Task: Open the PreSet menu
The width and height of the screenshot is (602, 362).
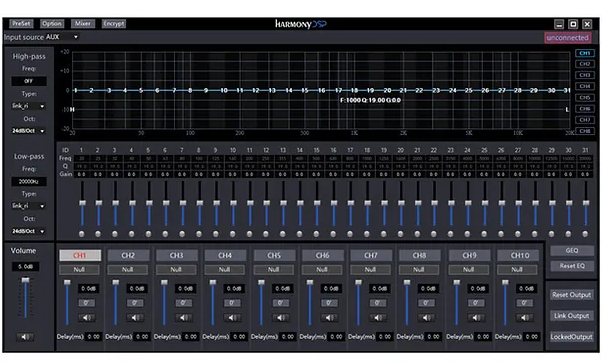Action: tap(21, 24)
